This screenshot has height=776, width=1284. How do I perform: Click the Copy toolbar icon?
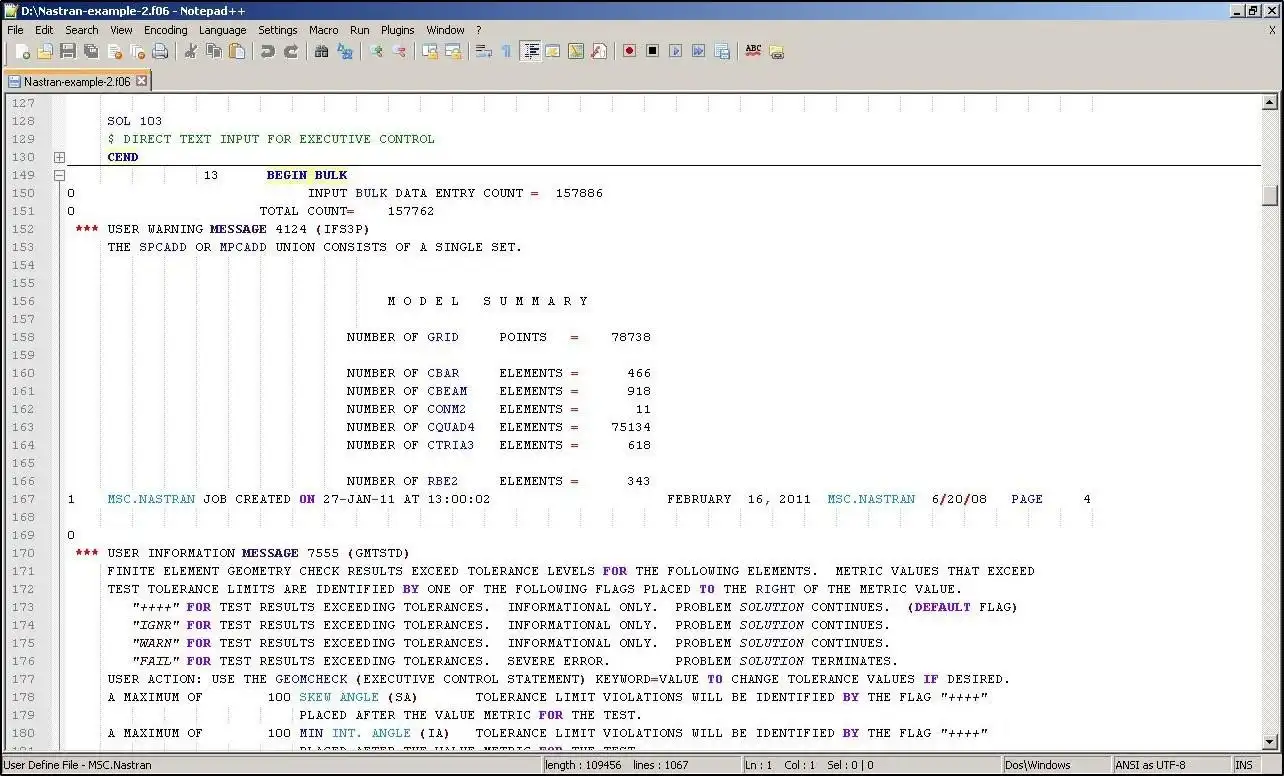coord(214,51)
